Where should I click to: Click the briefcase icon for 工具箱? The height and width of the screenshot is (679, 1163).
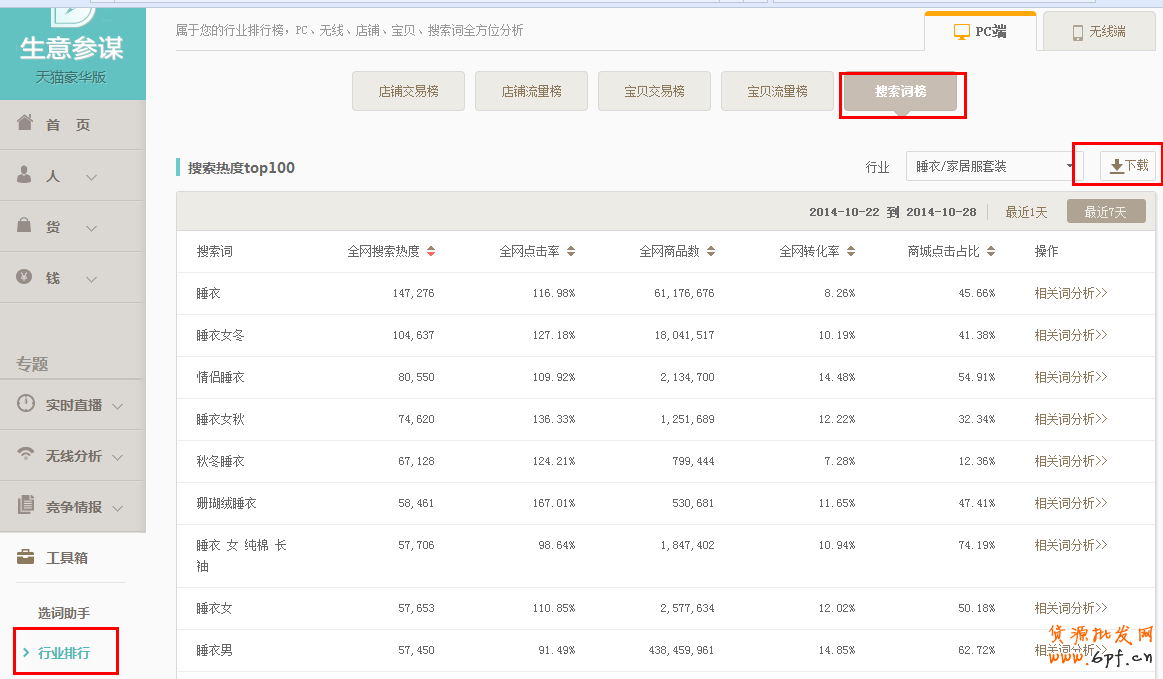point(27,557)
